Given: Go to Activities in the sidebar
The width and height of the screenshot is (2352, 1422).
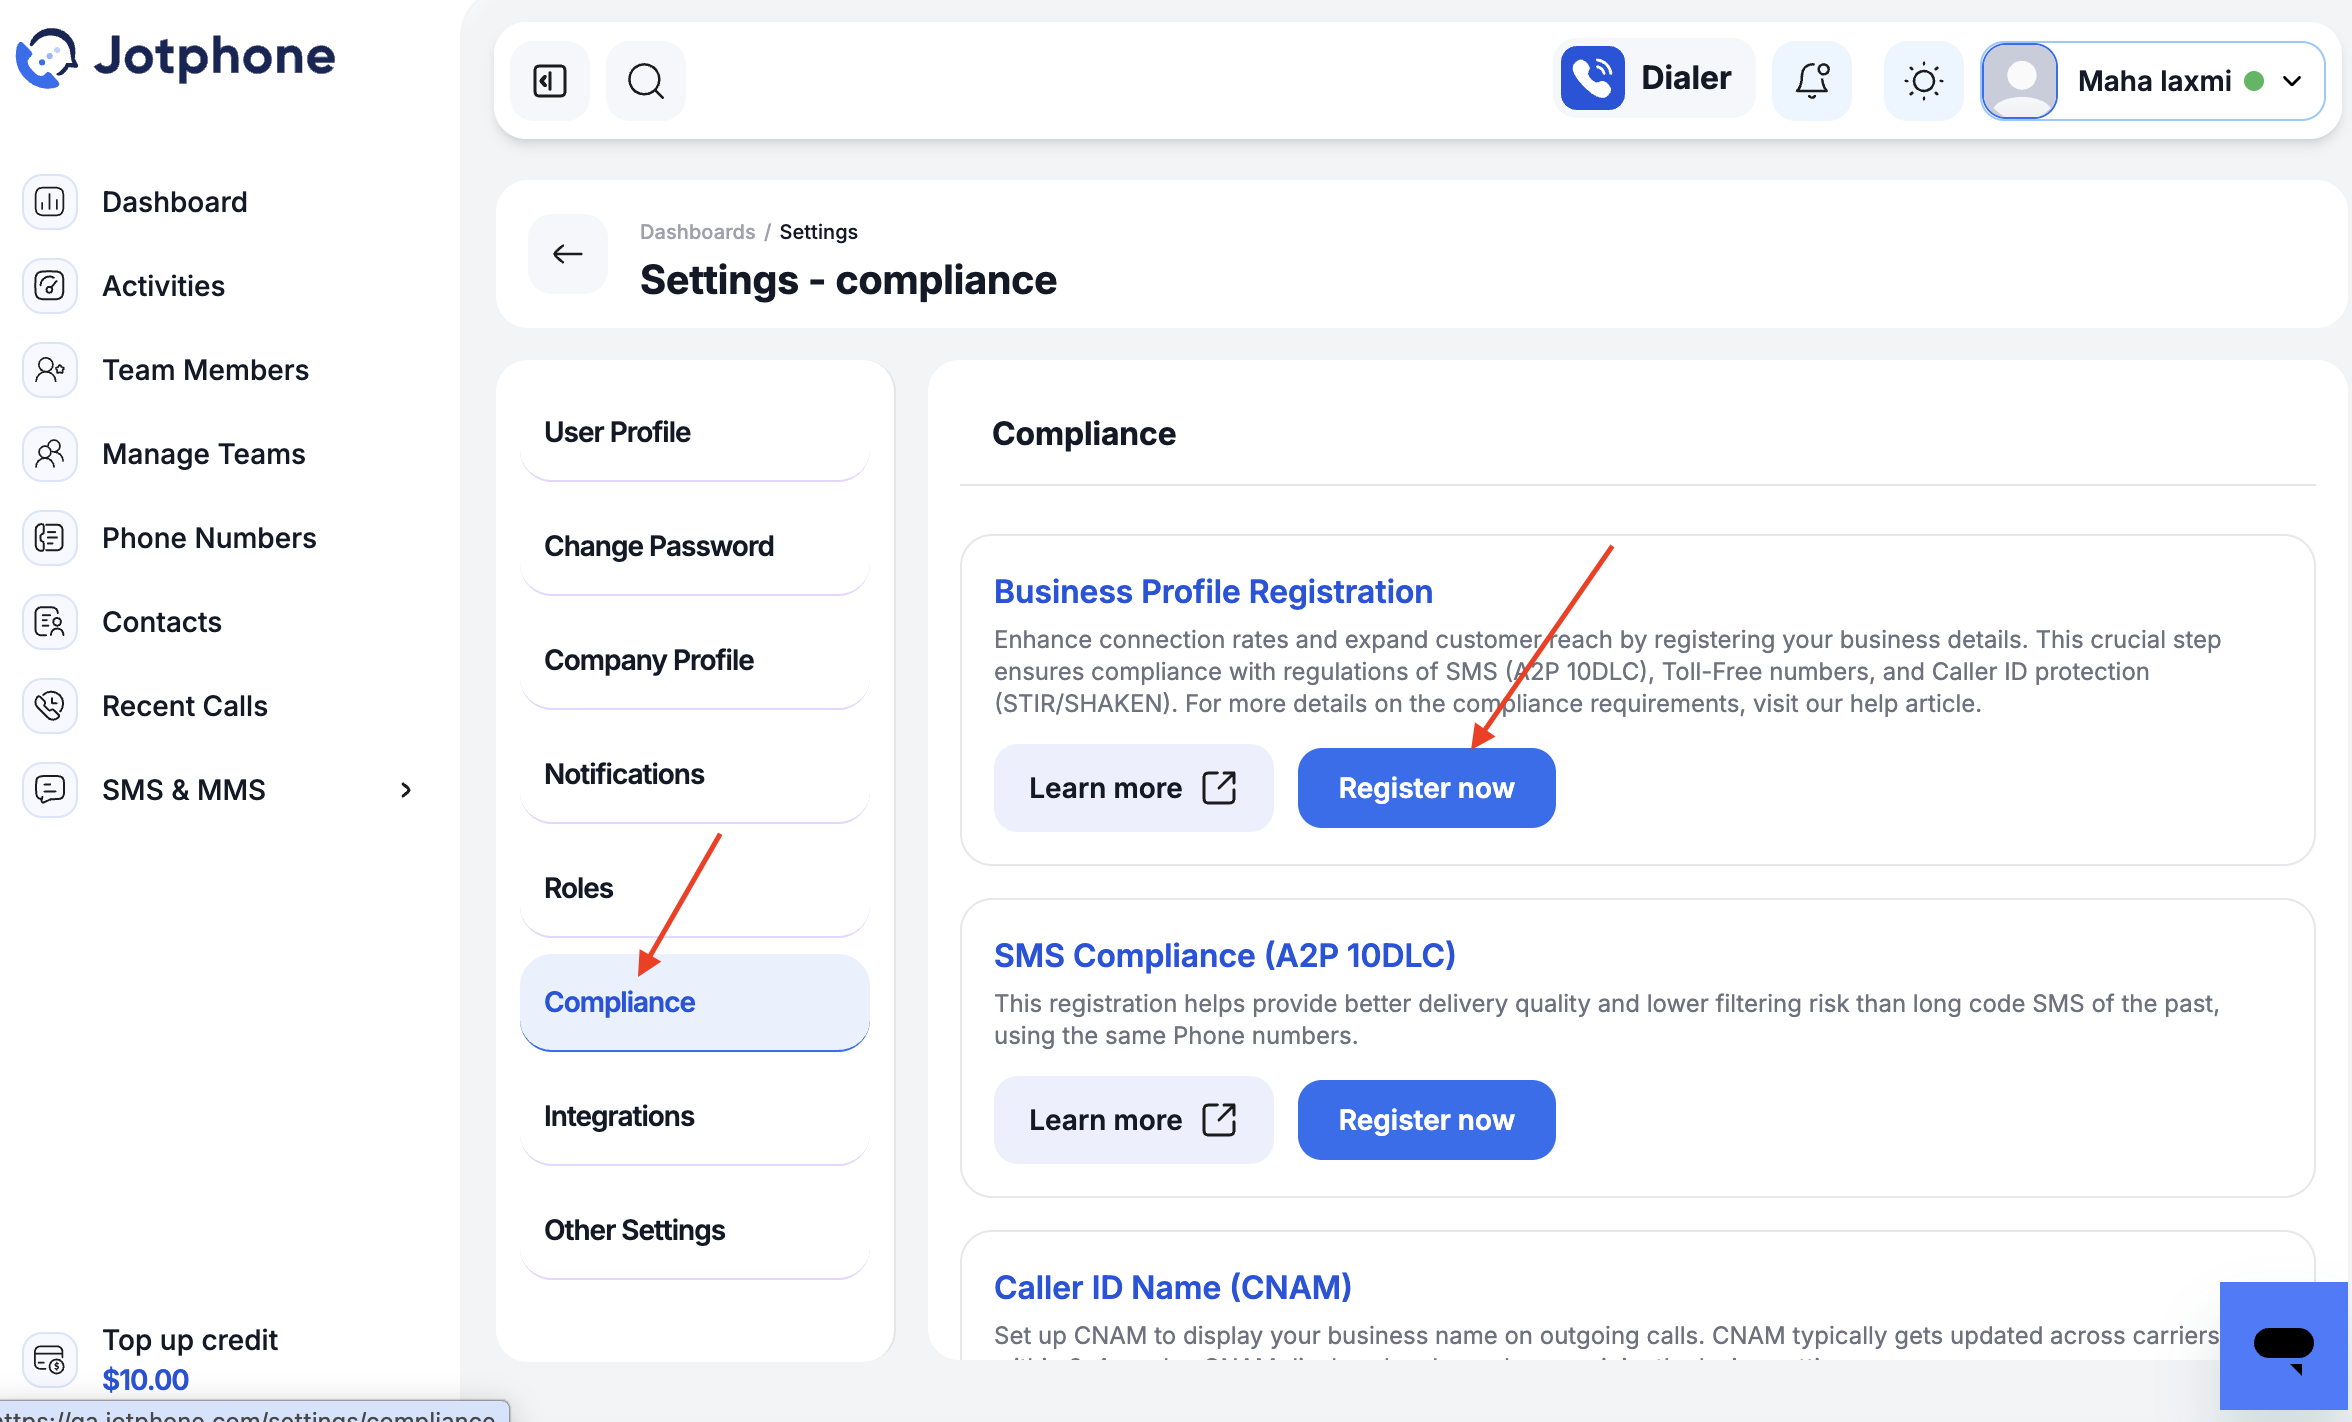Looking at the screenshot, I should 164,286.
